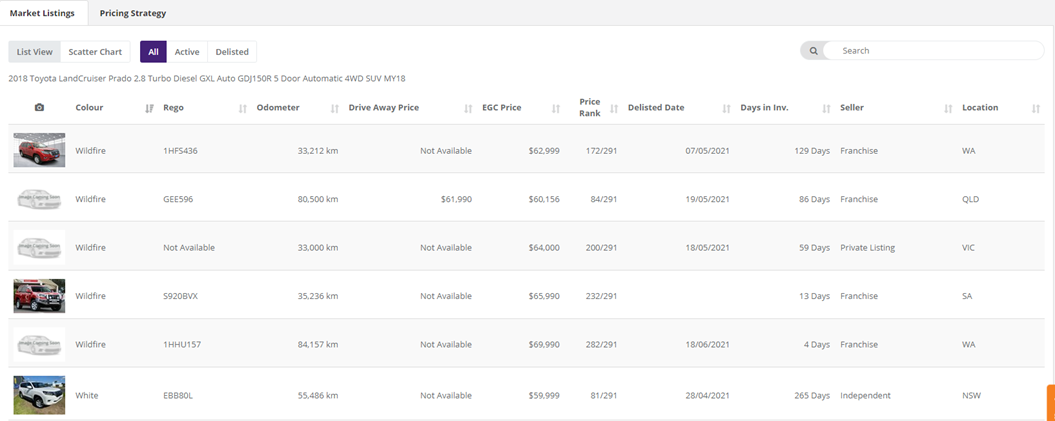Click the 265 Days value

(x=812, y=396)
